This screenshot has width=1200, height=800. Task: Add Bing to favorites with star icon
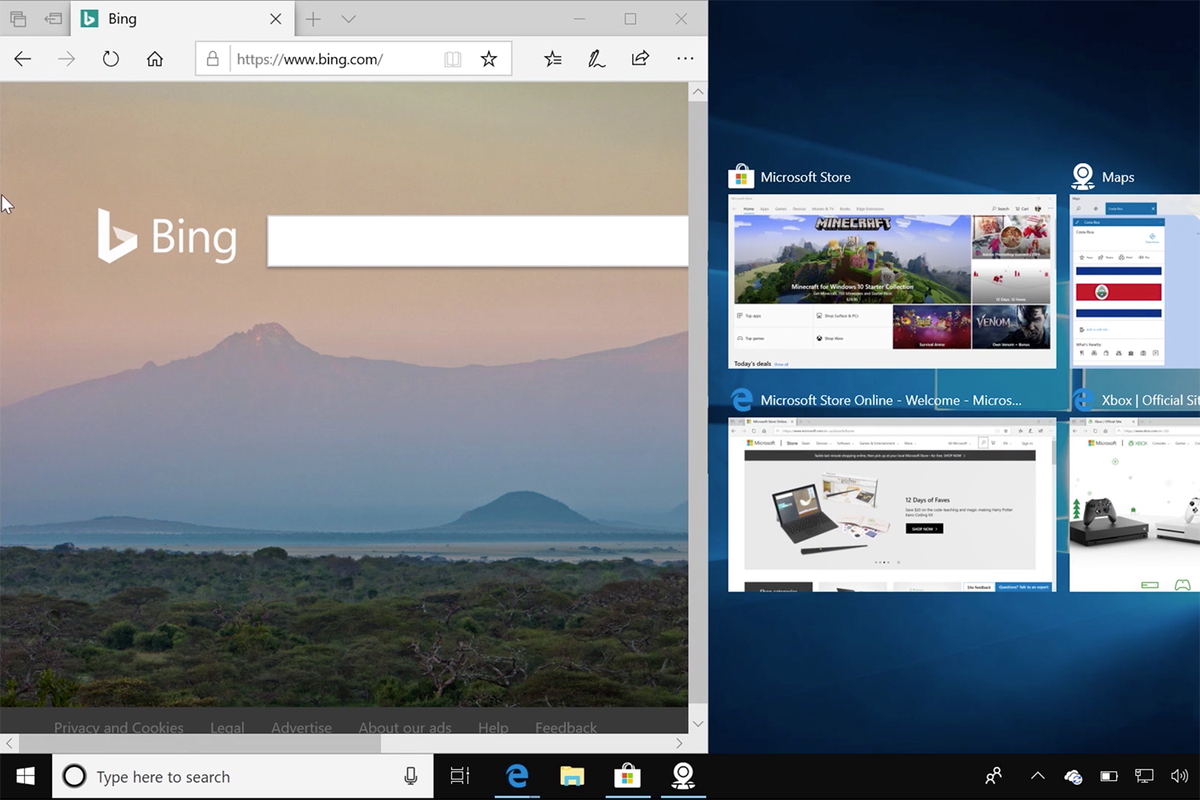pos(489,59)
